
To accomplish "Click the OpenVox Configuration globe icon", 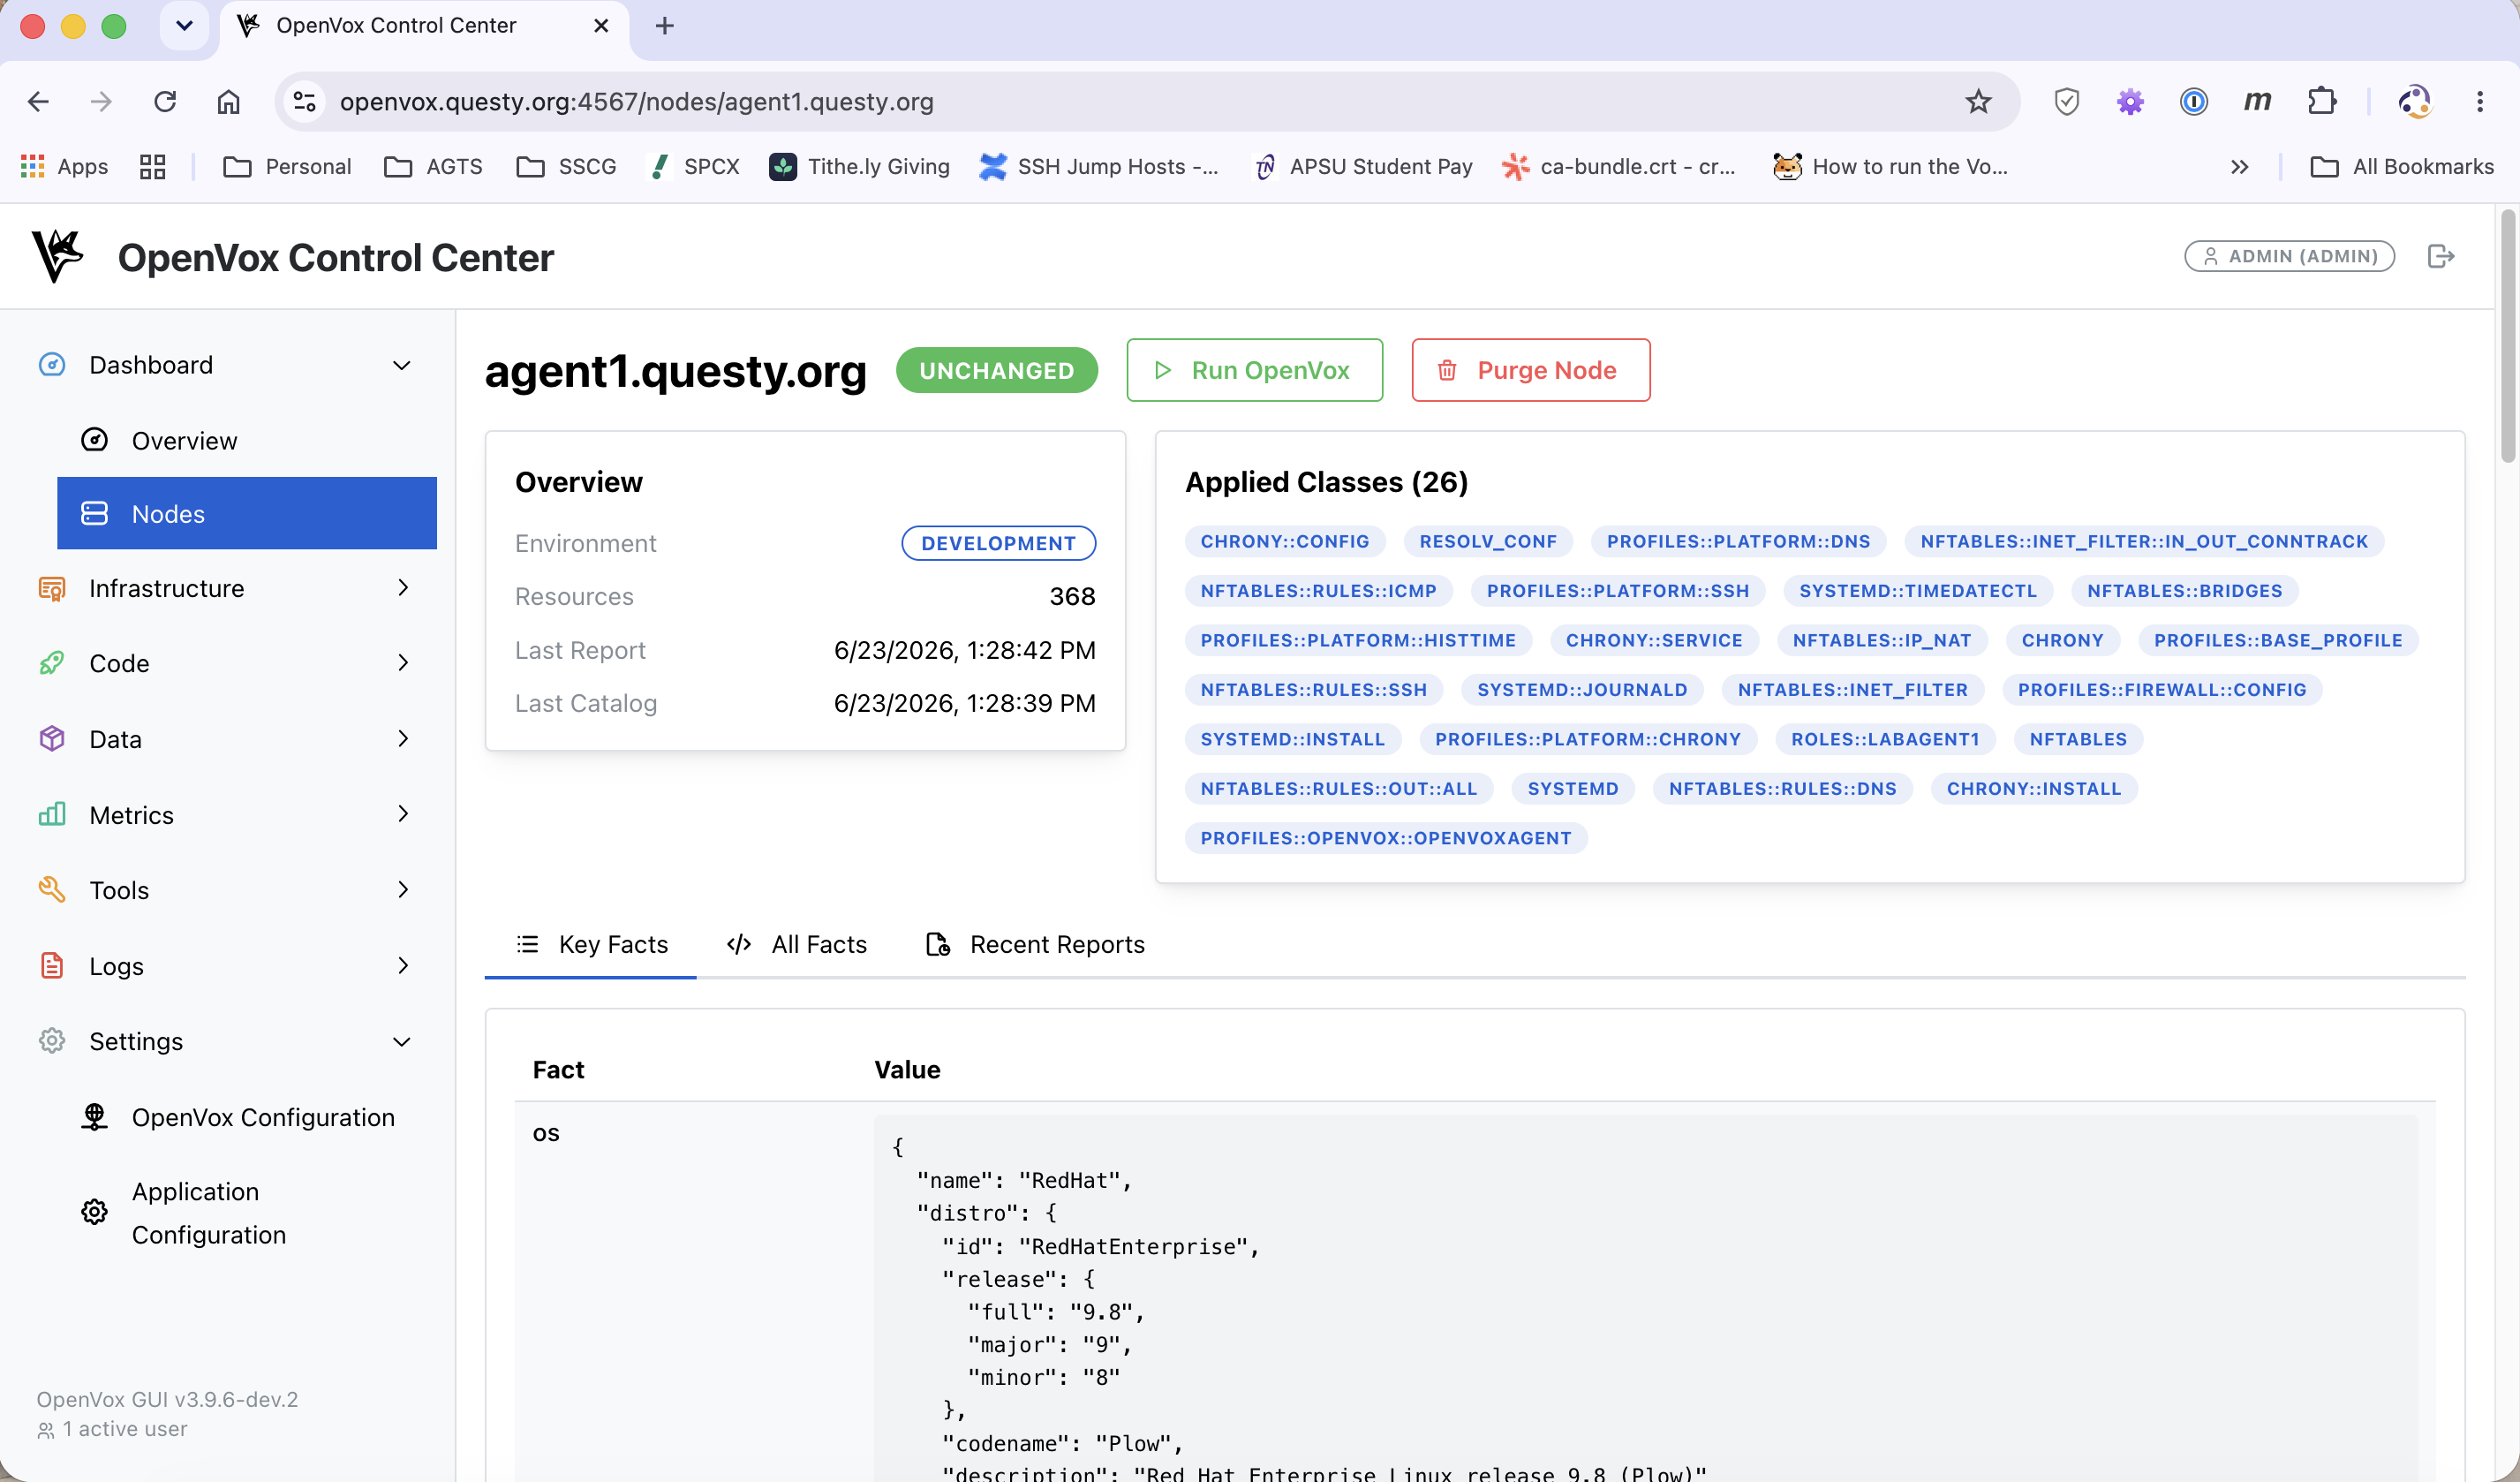I will [x=95, y=1117].
